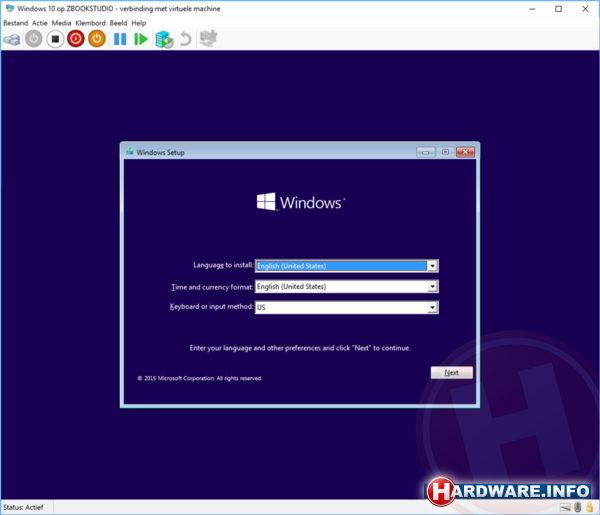Click the Status: Actief text
Screen dimensions: 600x515
pos(23,507)
